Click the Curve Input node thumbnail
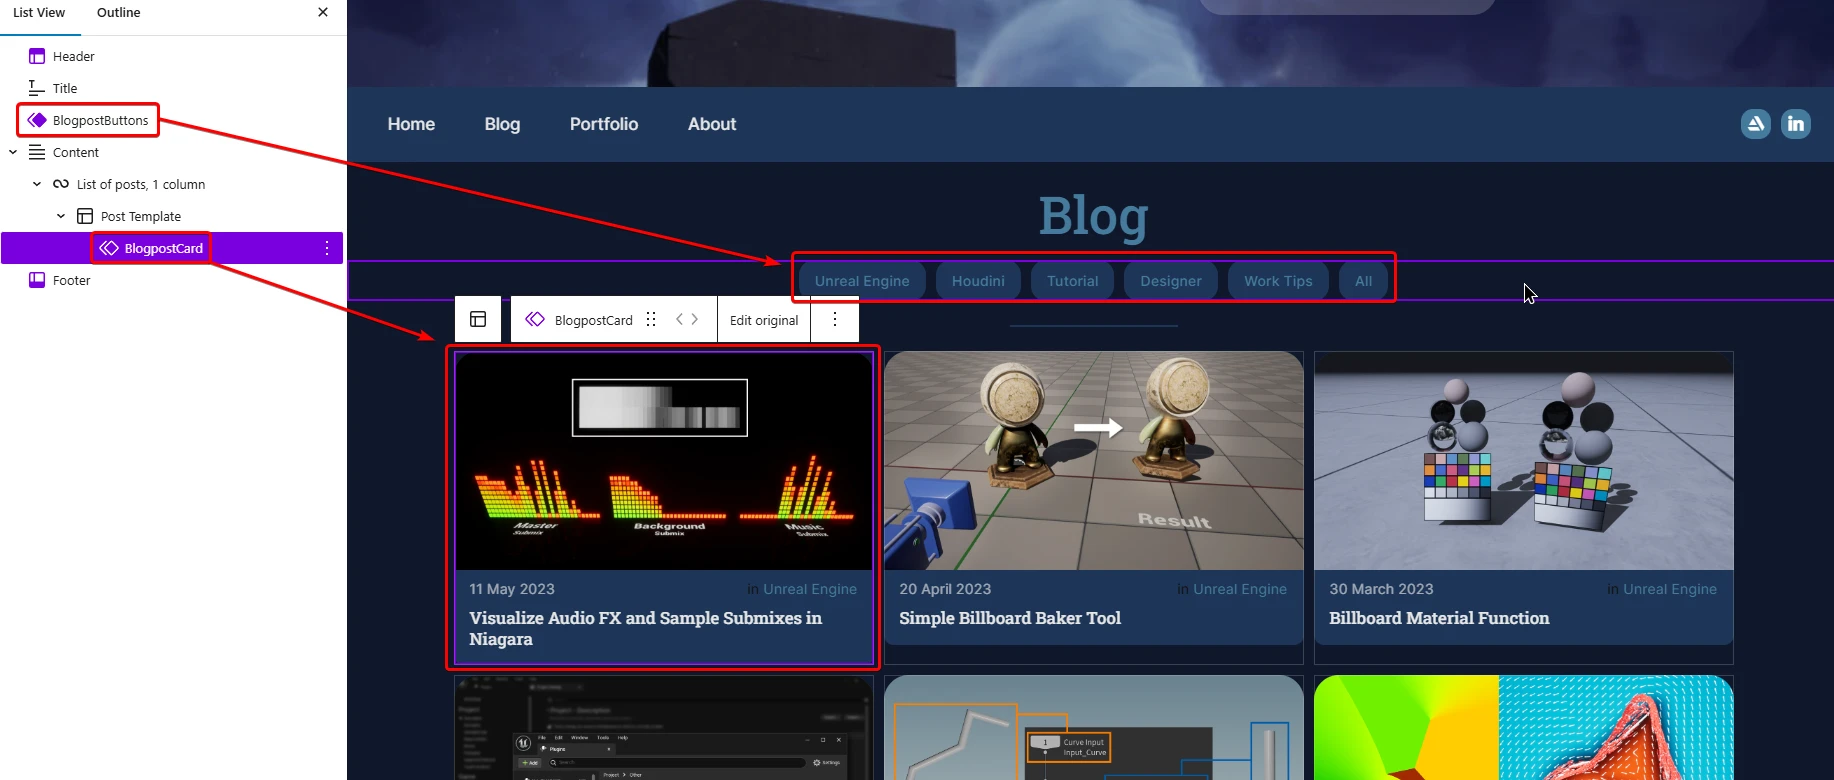 [x=1094, y=727]
